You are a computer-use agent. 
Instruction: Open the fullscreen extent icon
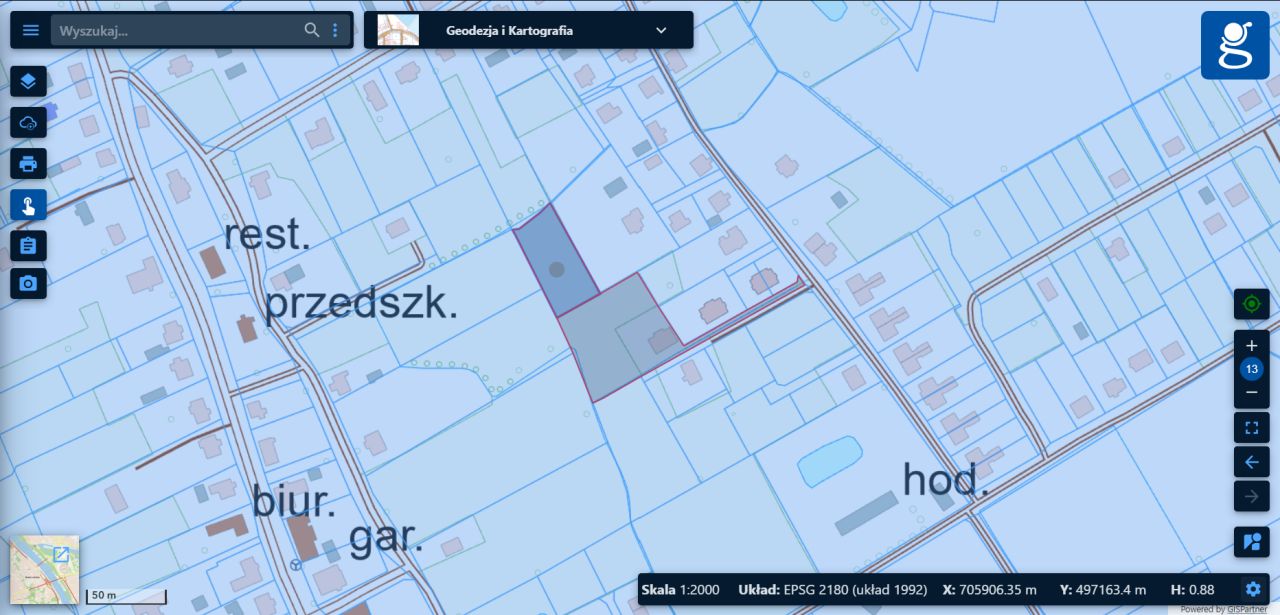pos(1251,427)
